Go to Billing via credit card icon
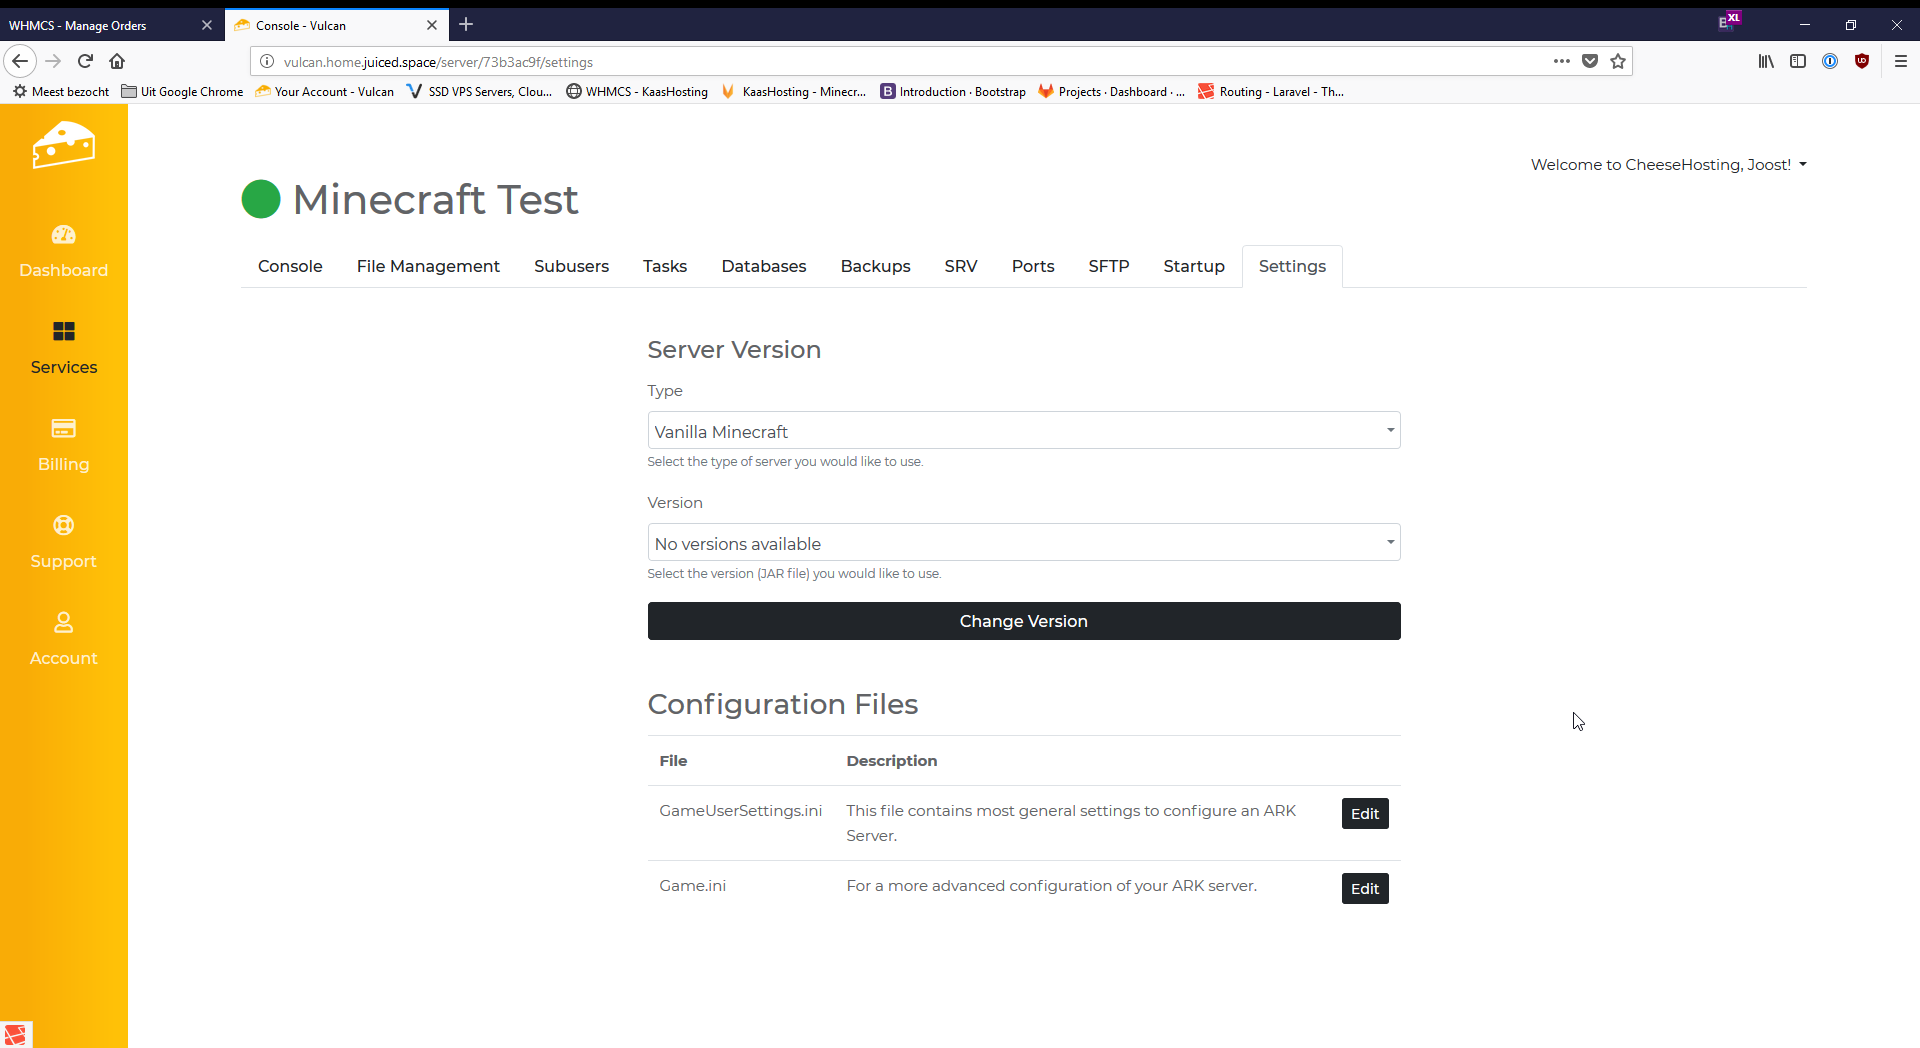The width and height of the screenshot is (1920, 1048). click(63, 428)
